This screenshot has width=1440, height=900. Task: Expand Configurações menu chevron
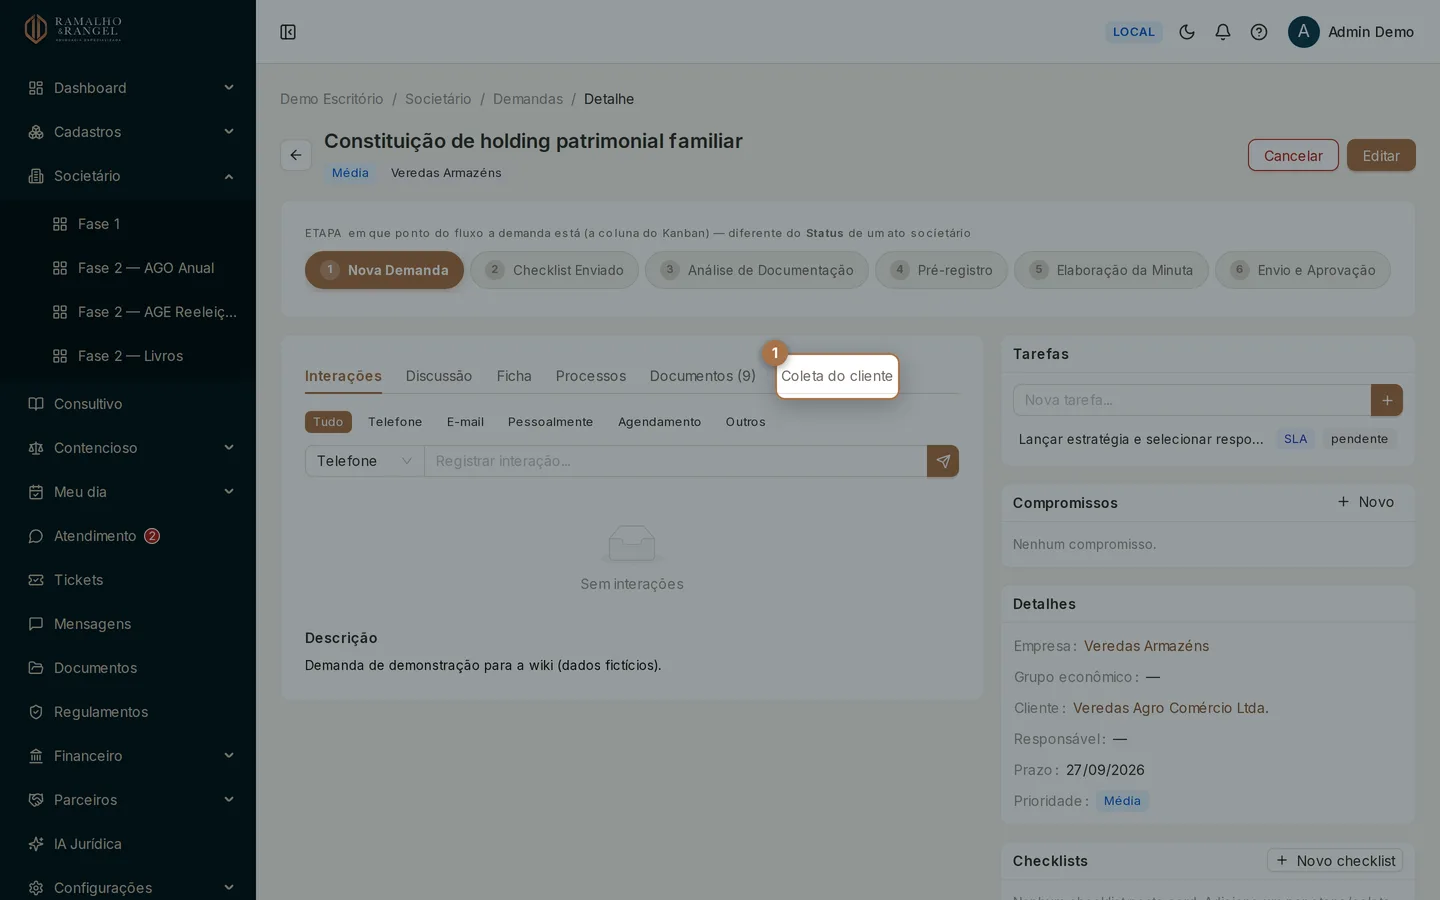[x=229, y=888]
